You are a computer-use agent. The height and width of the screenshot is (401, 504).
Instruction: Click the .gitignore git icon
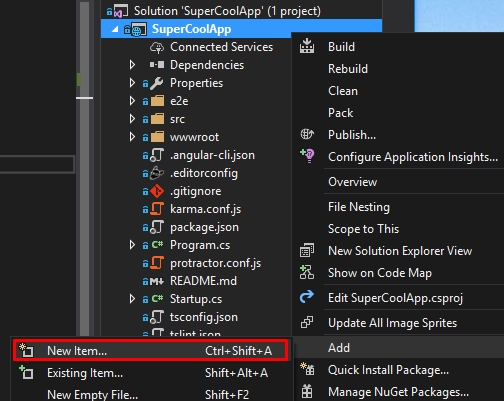pyautogui.click(x=157, y=191)
